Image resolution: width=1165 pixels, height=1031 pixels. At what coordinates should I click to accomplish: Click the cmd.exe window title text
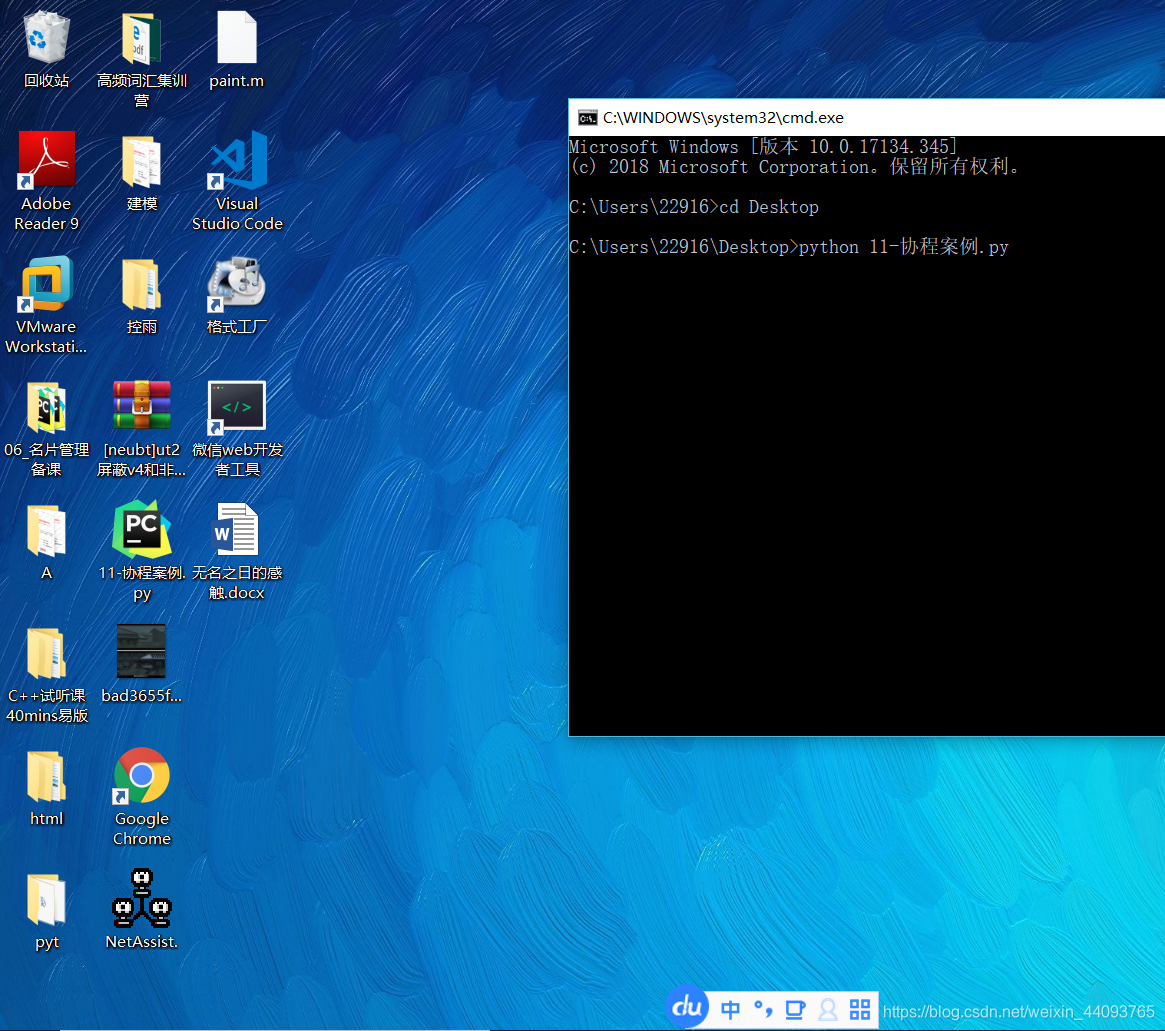tap(723, 118)
